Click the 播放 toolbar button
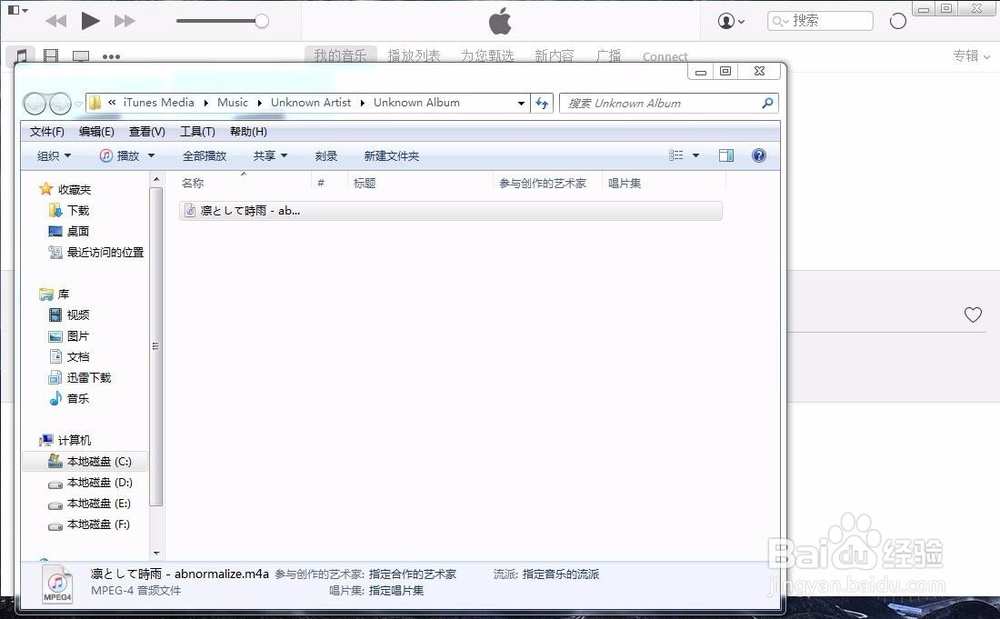This screenshot has width=1000, height=619. coord(119,156)
